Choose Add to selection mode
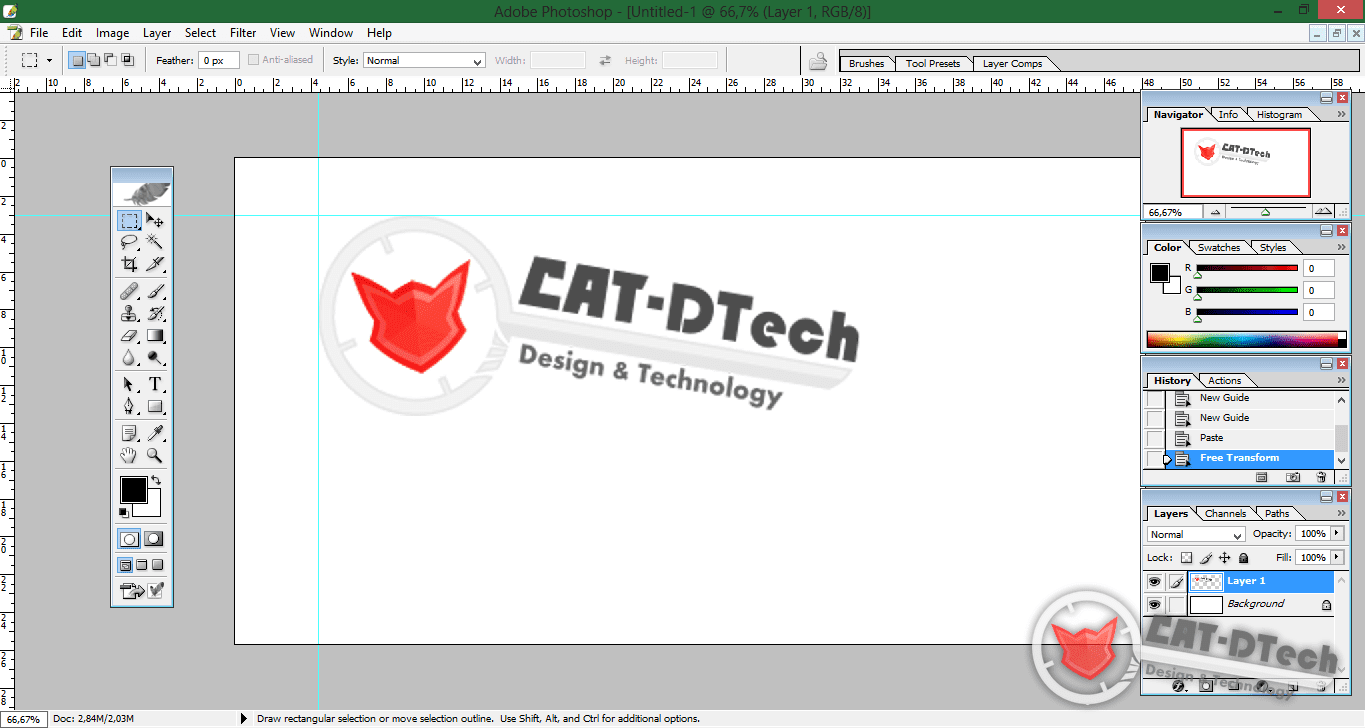Screen dimensions: 1365x728 (93, 60)
